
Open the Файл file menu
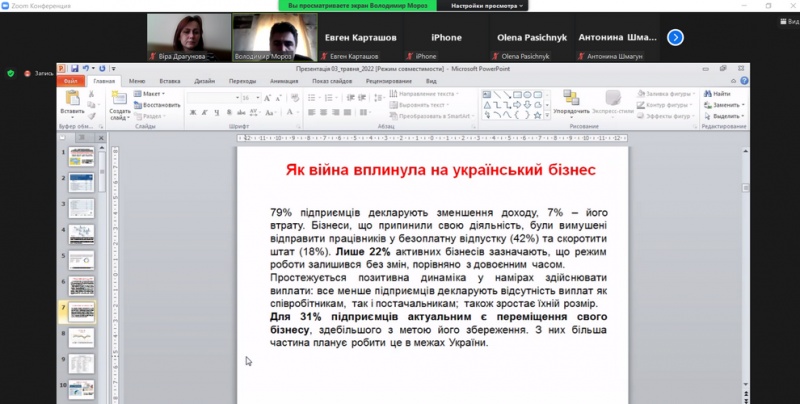[x=71, y=80]
